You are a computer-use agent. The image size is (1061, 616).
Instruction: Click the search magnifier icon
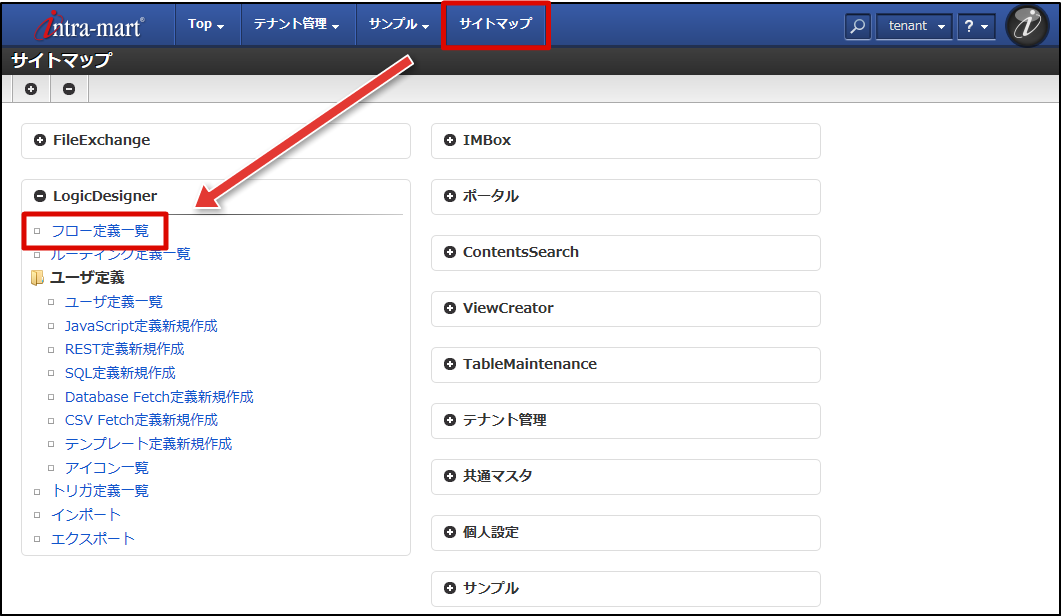point(857,26)
